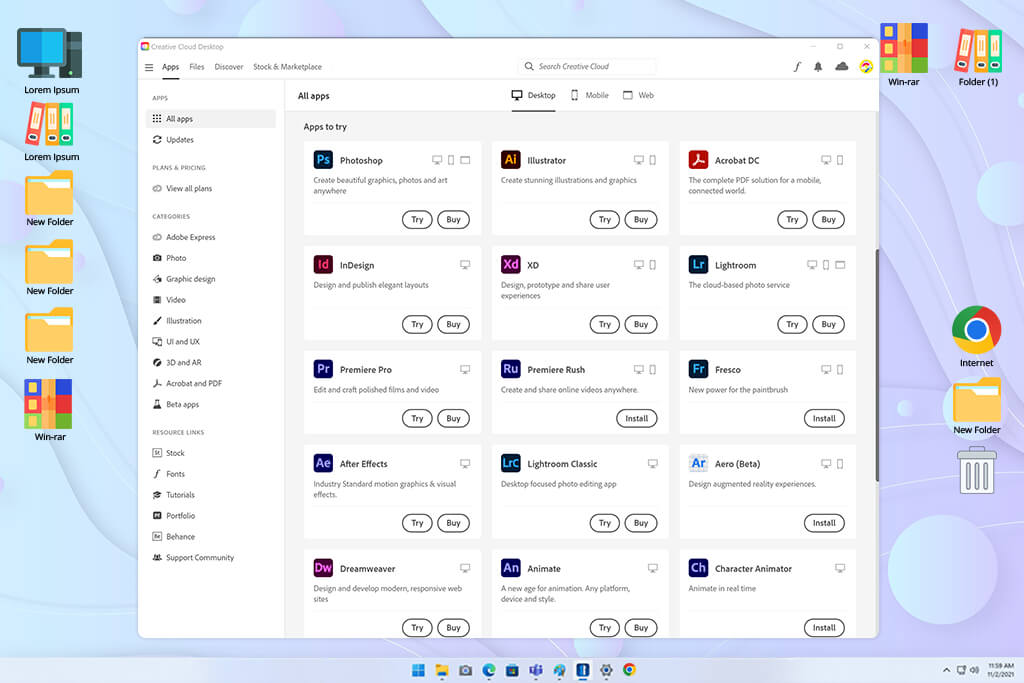Select the Mobile platform tab

pyautogui.click(x=590, y=95)
